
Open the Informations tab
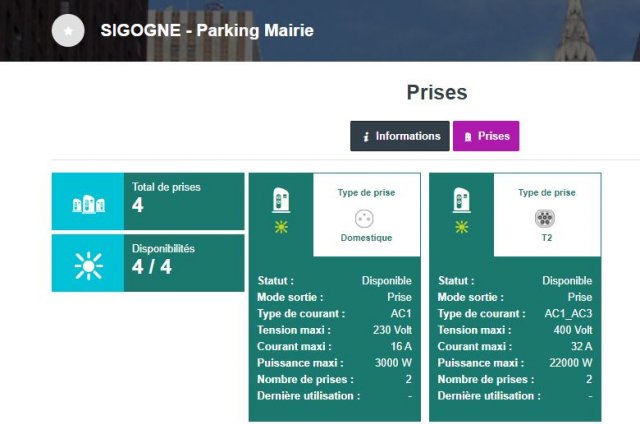click(400, 136)
